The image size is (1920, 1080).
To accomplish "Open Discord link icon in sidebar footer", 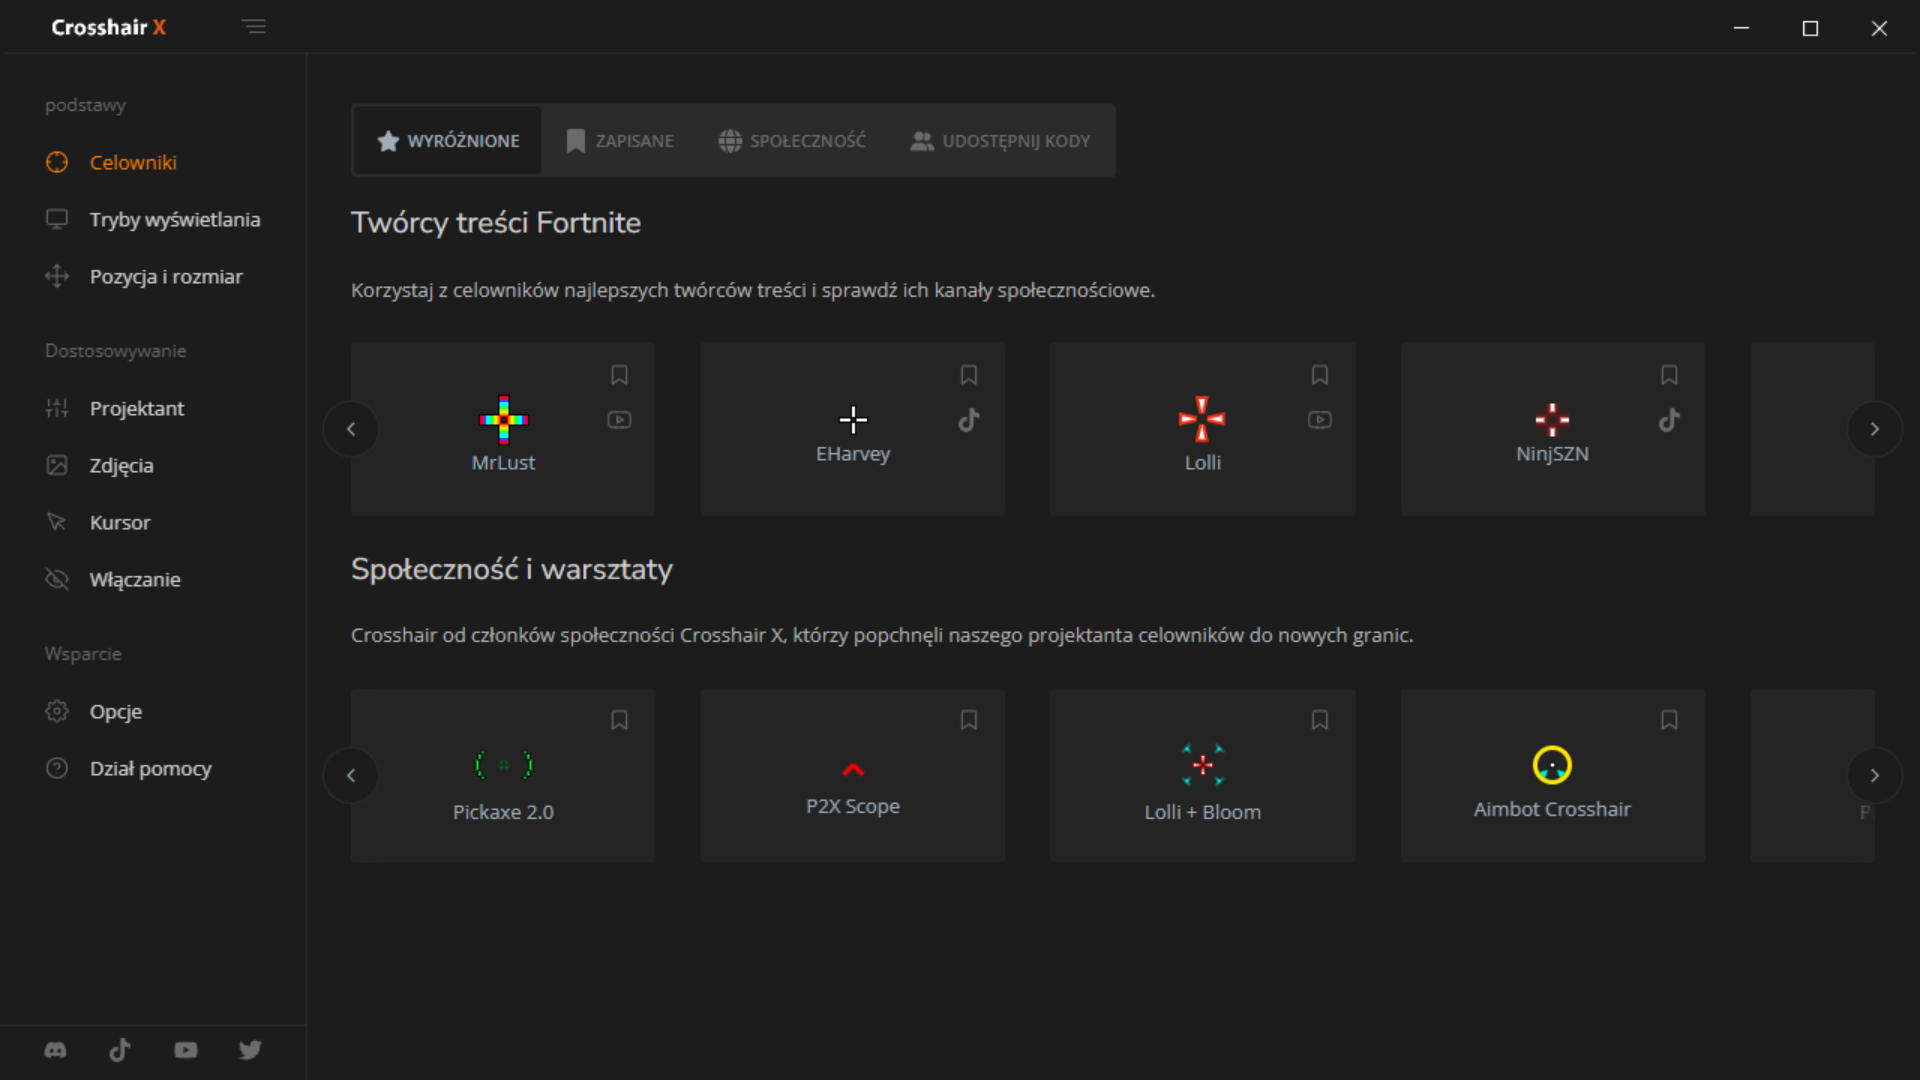I will pos(56,1050).
